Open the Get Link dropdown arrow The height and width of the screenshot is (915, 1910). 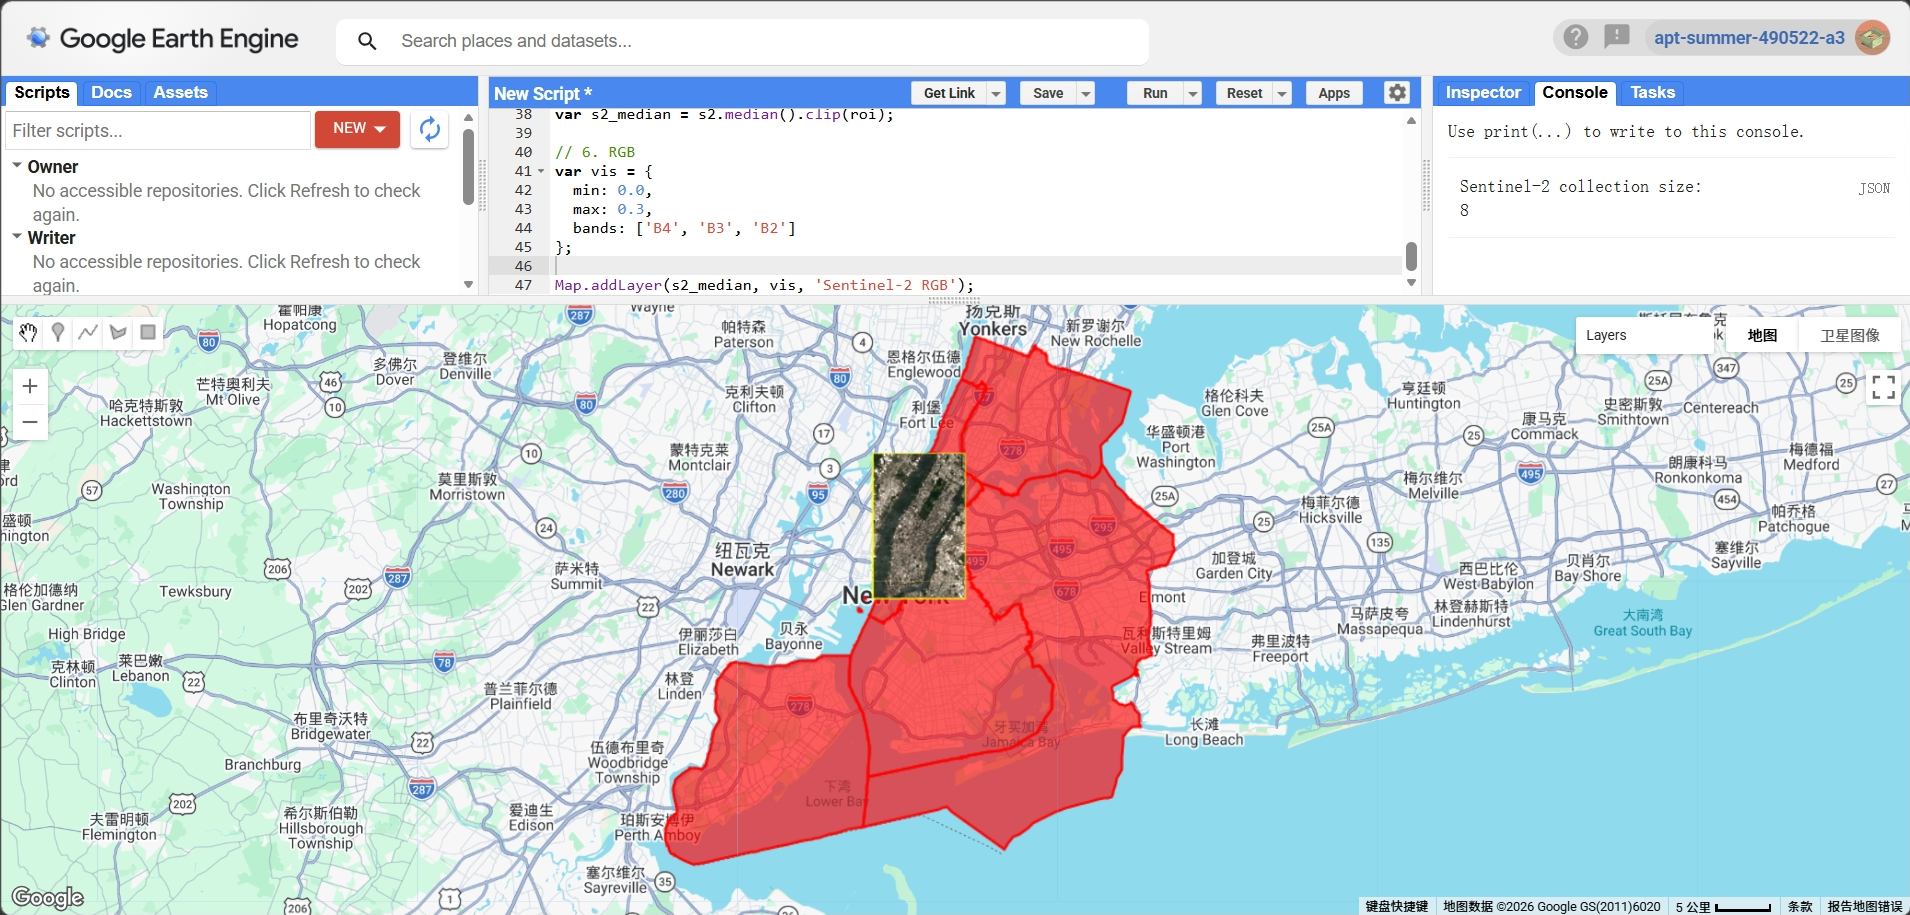pos(996,93)
